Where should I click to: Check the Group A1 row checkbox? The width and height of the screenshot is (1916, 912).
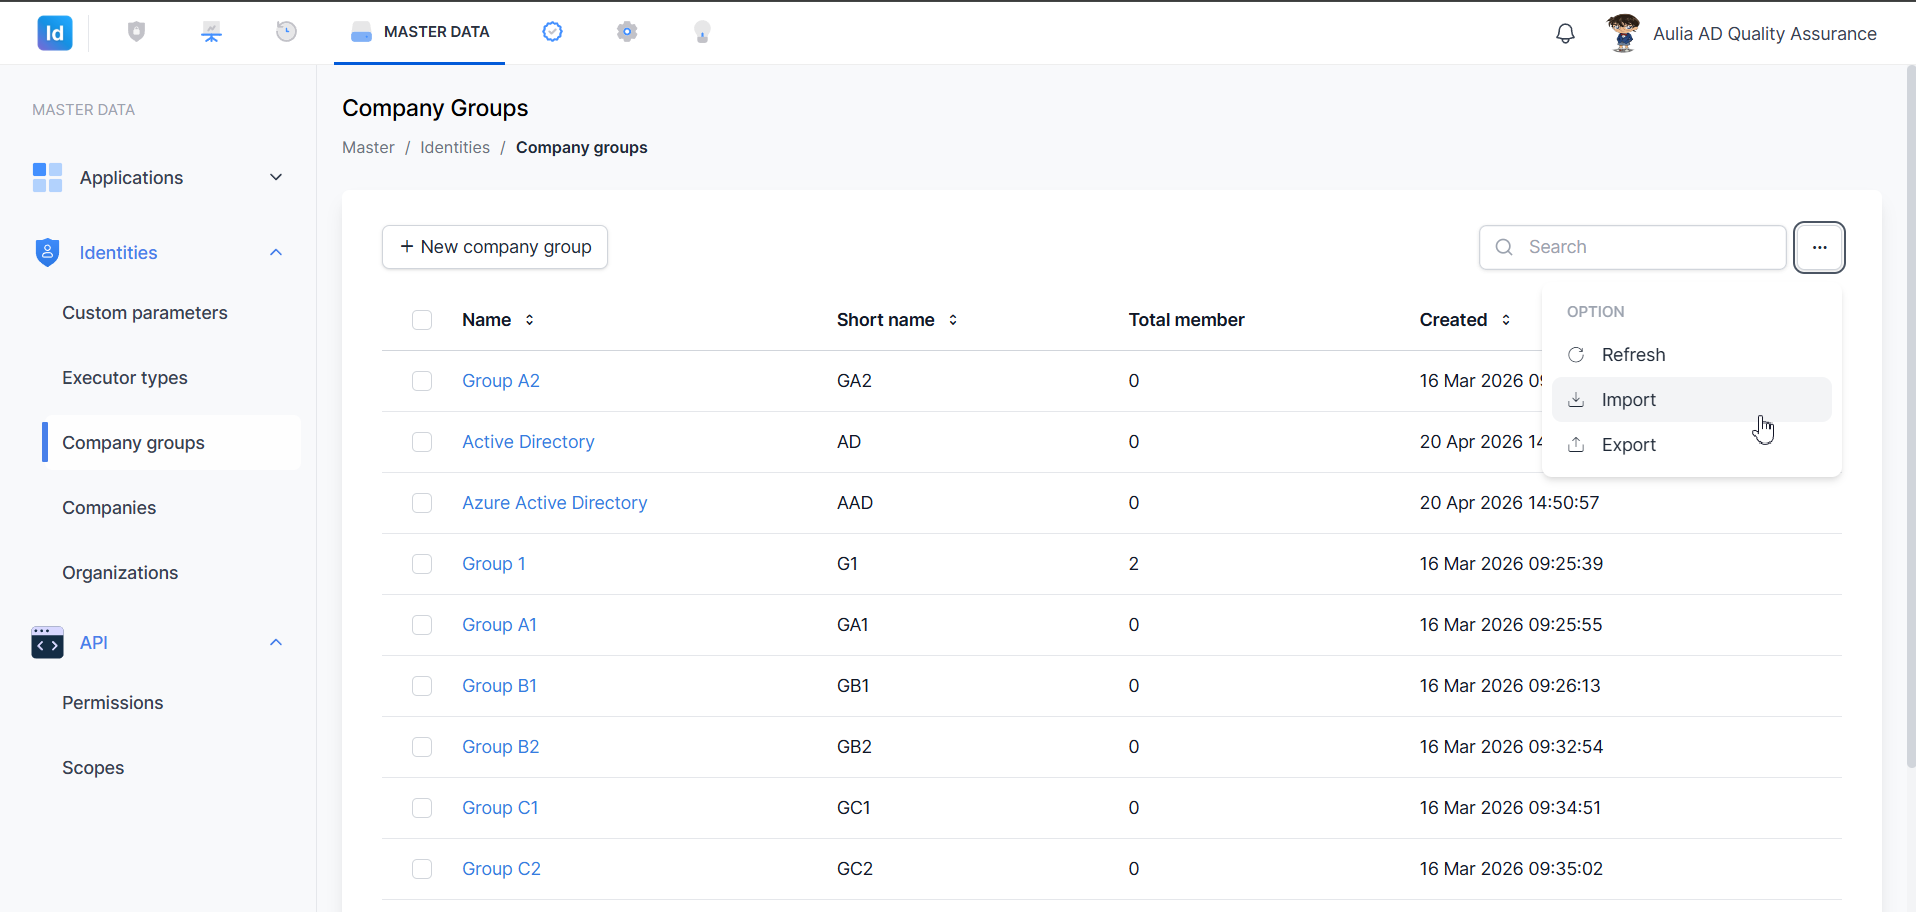click(422, 625)
